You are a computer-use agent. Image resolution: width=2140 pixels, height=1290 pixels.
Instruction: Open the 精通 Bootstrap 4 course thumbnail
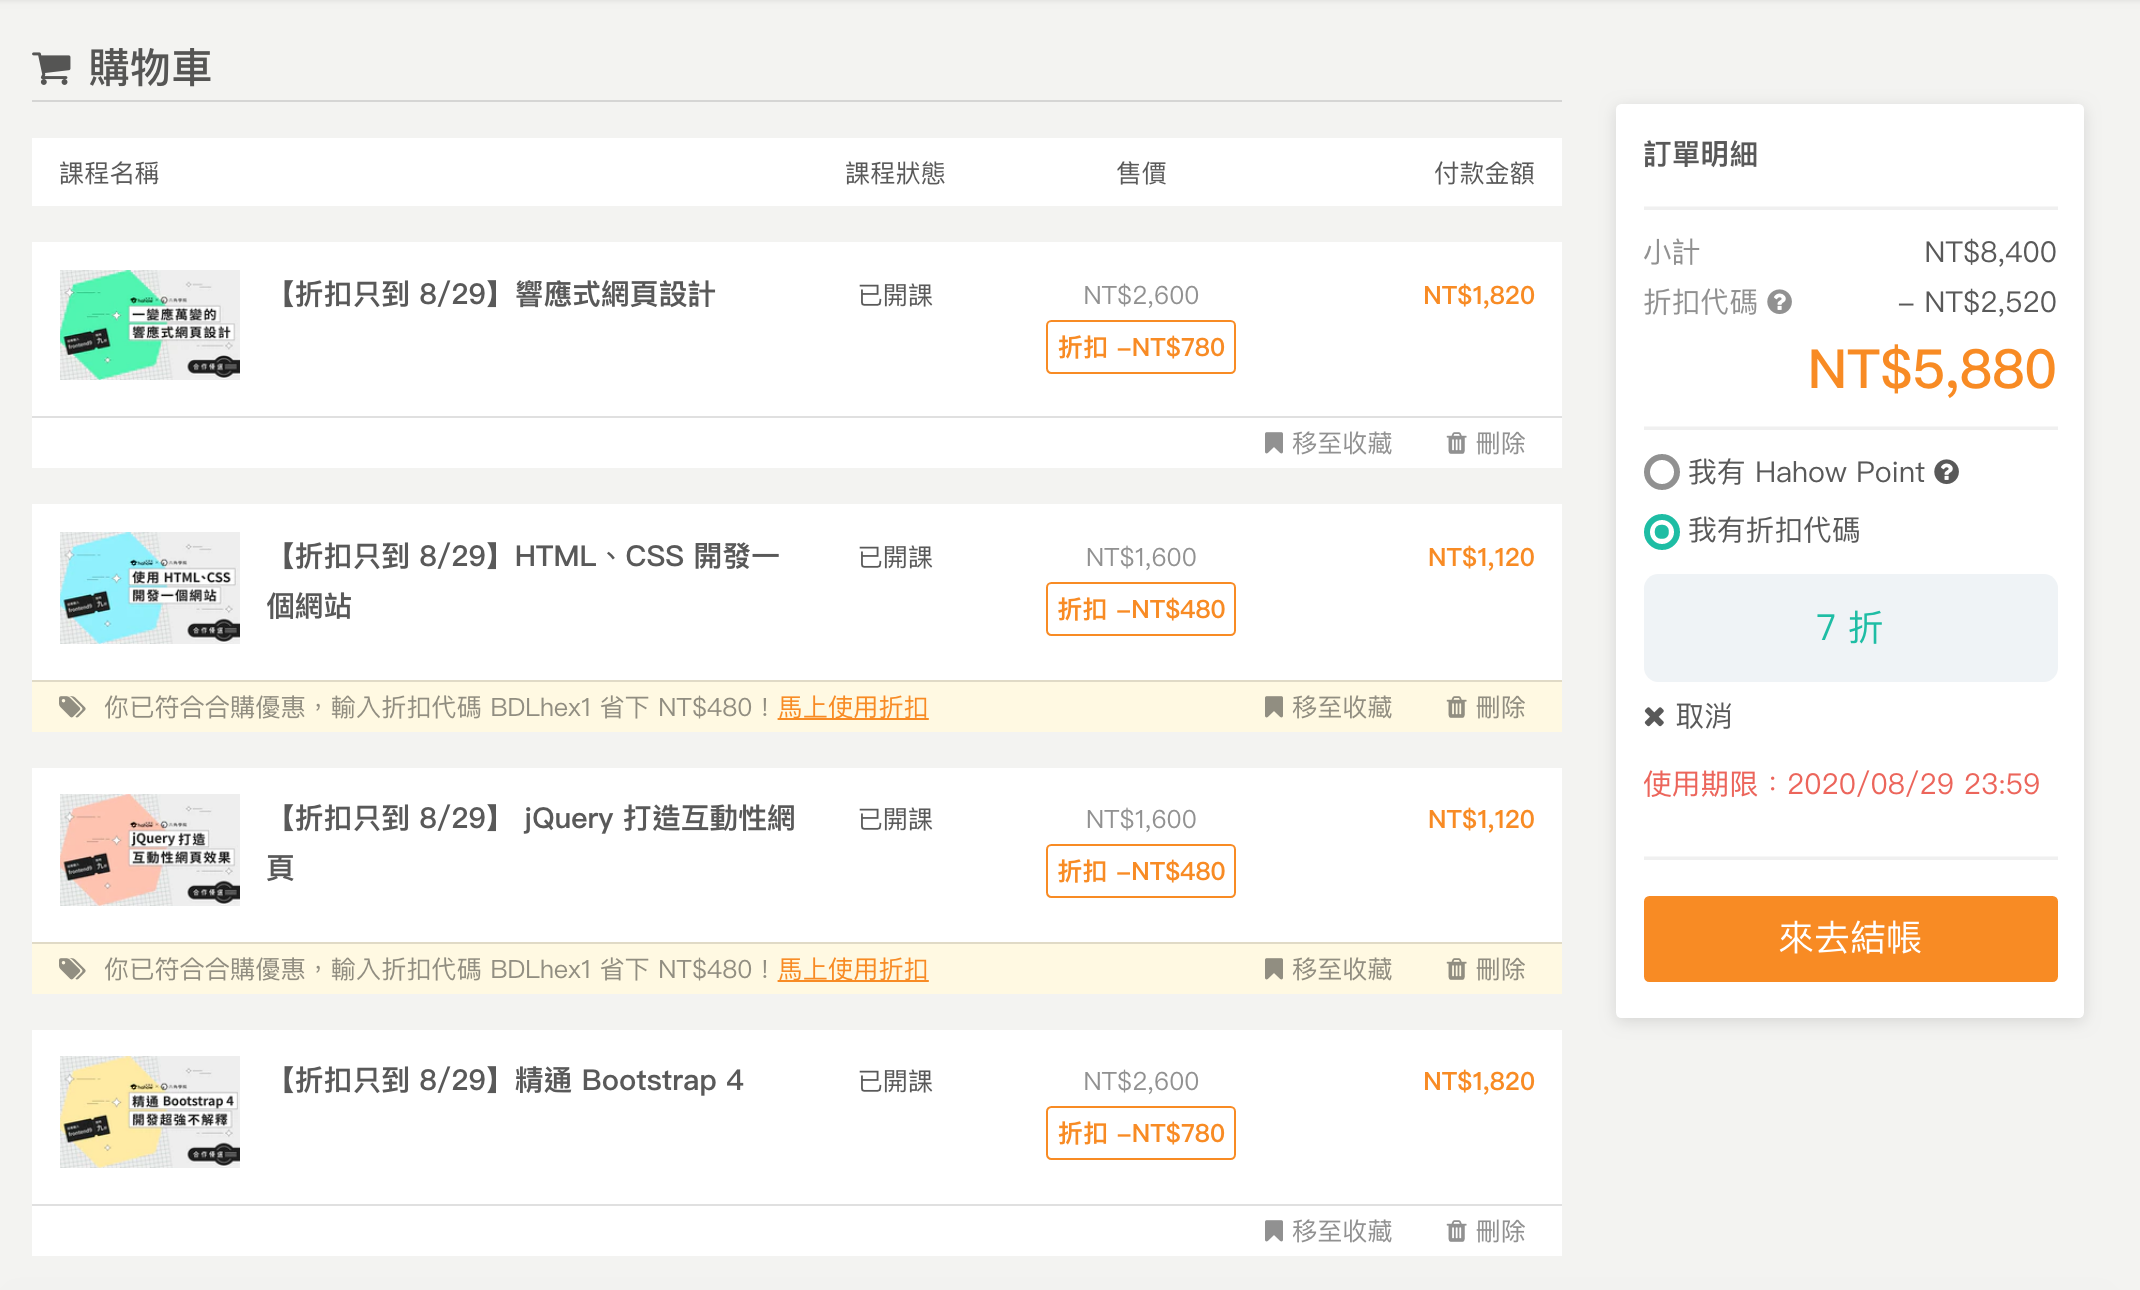(x=150, y=1111)
